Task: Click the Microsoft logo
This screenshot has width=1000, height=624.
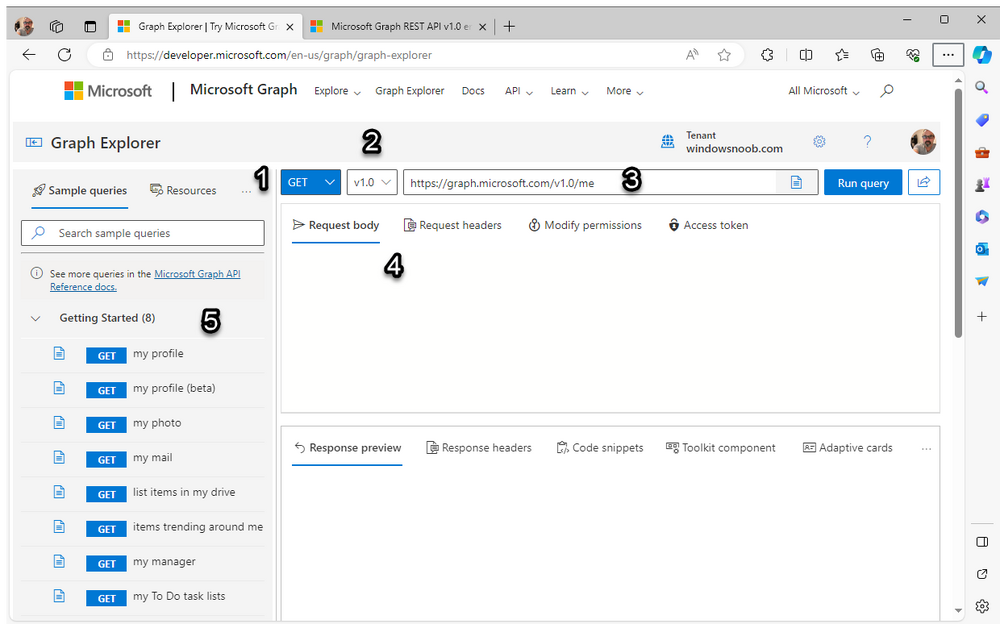Action: click(x=108, y=91)
